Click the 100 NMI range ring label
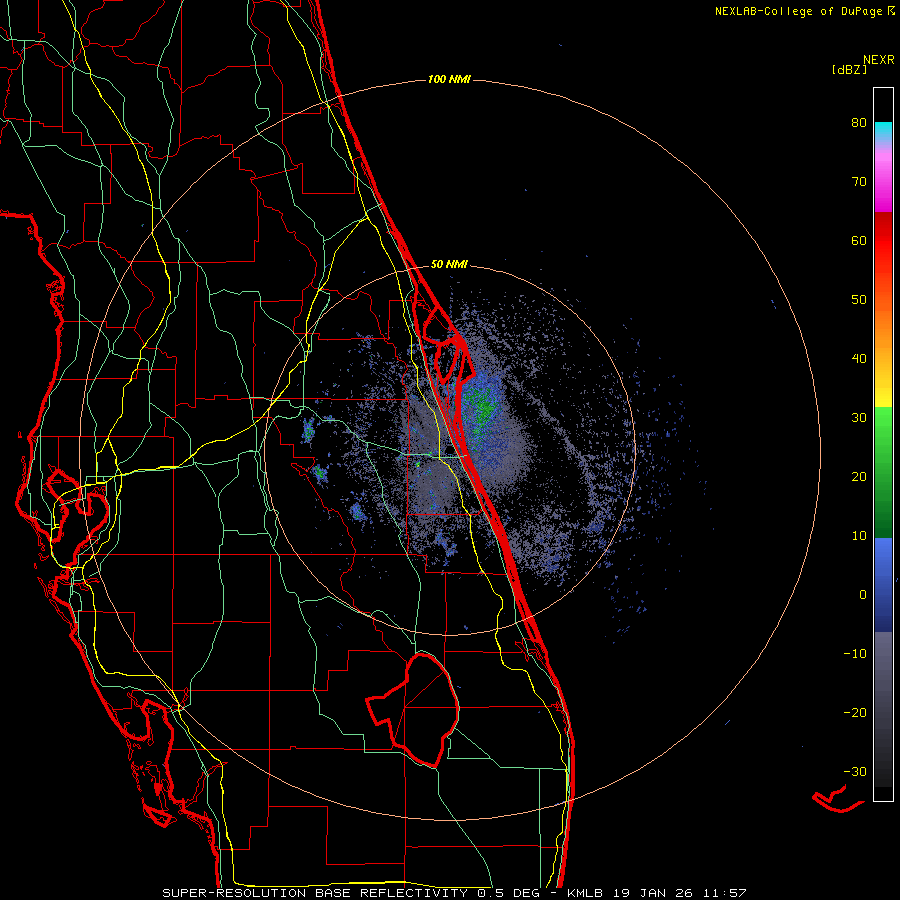The height and width of the screenshot is (900, 900). pyautogui.click(x=449, y=79)
